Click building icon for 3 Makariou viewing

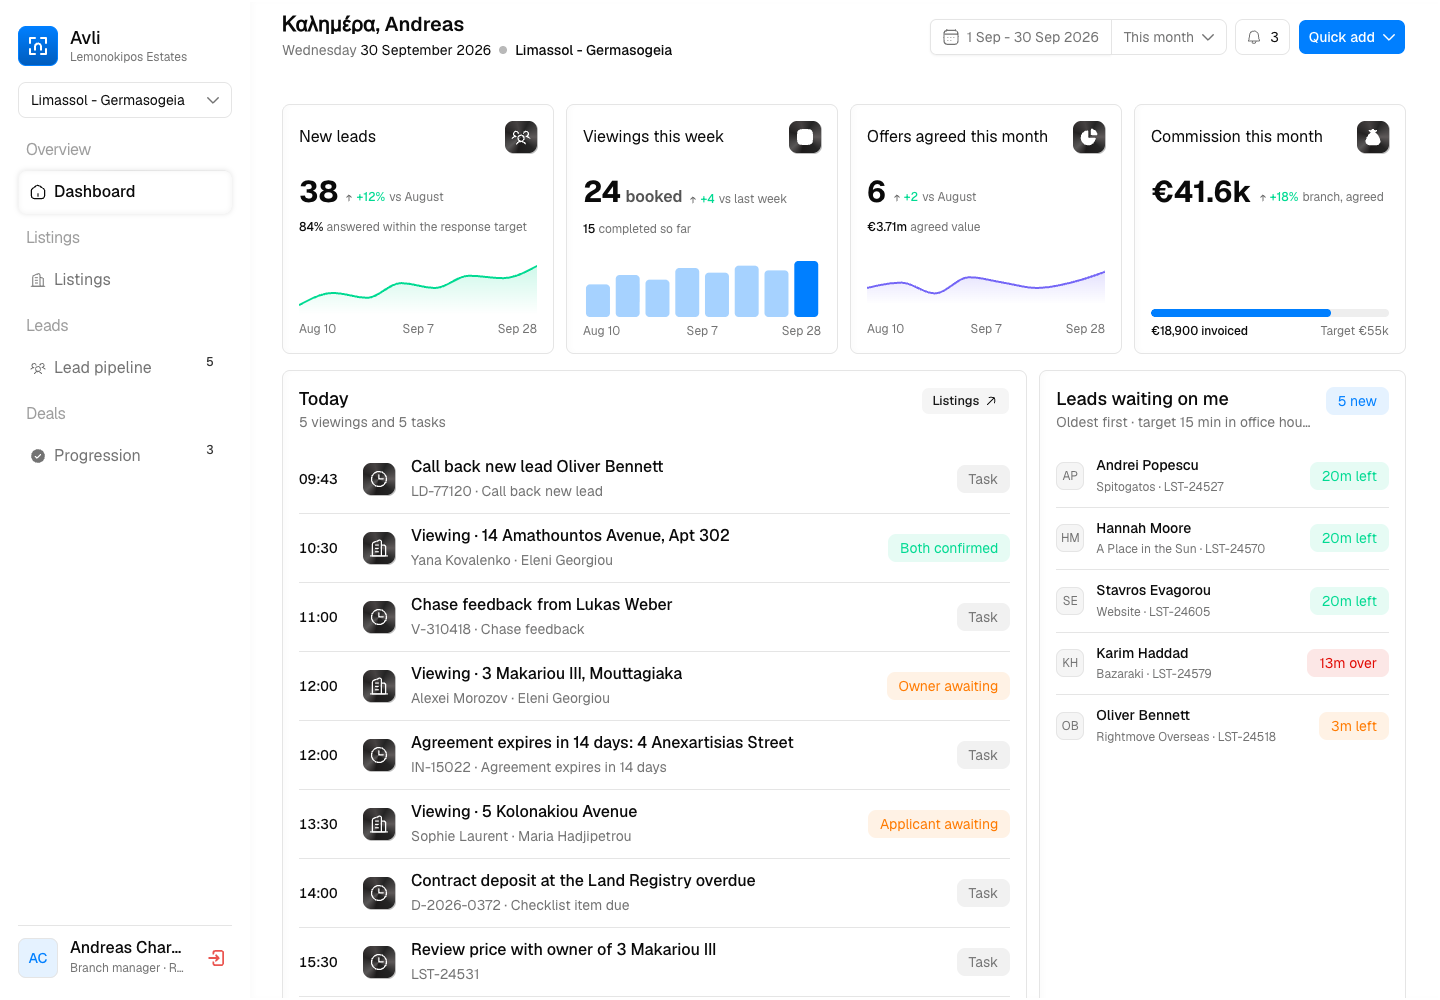click(x=379, y=686)
